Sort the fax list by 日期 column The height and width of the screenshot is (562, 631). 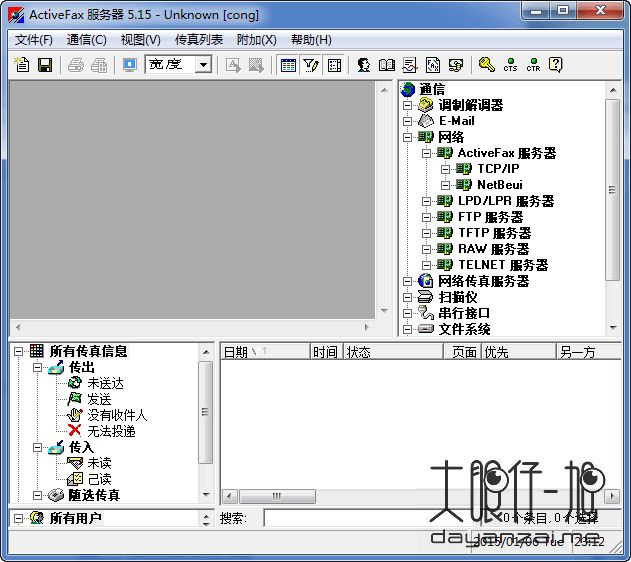266,352
